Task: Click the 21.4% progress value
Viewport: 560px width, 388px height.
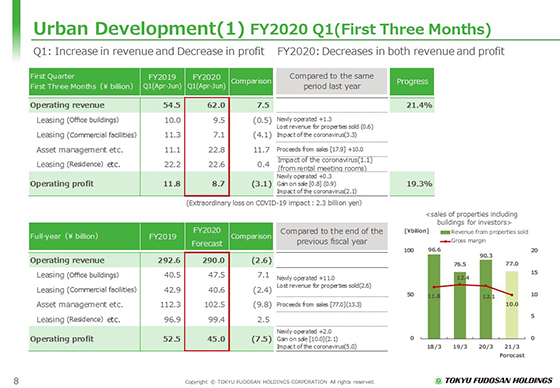Action: click(x=419, y=105)
